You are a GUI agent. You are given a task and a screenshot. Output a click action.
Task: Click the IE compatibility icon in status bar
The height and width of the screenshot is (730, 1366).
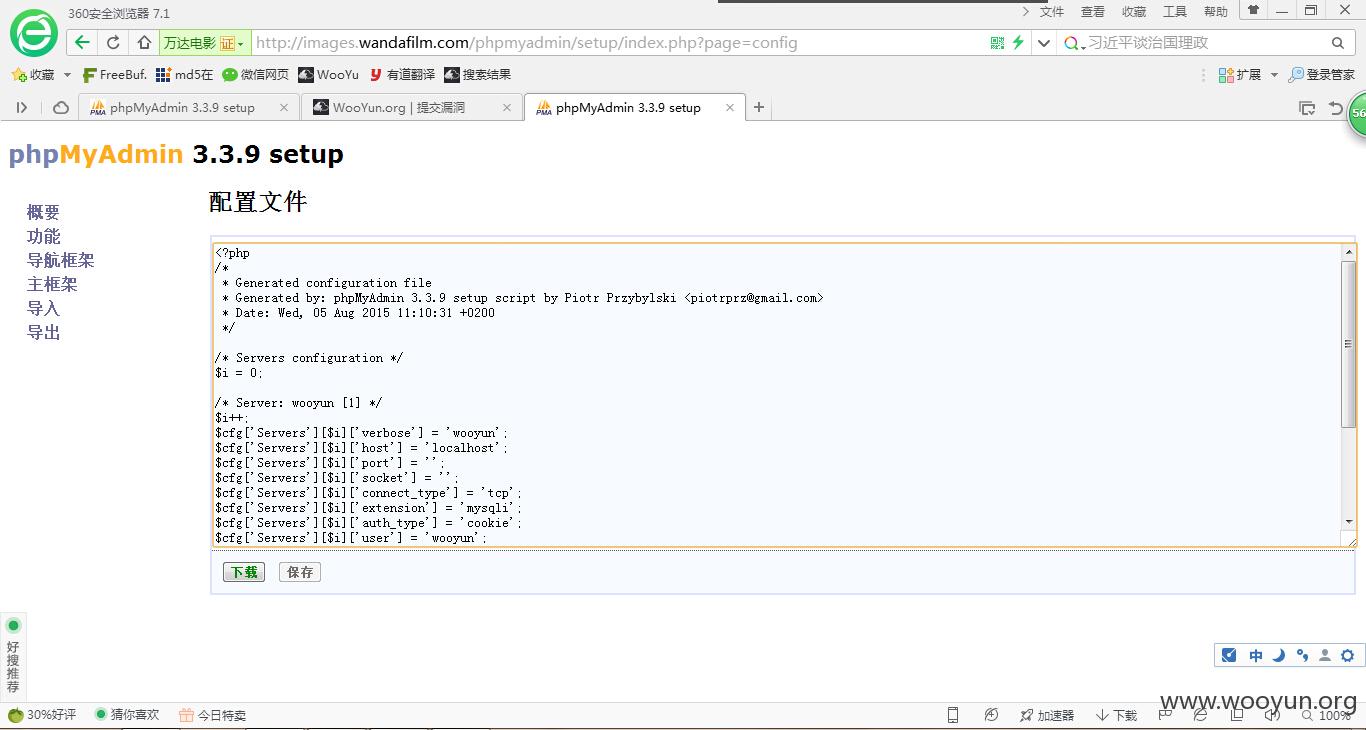point(1200,715)
